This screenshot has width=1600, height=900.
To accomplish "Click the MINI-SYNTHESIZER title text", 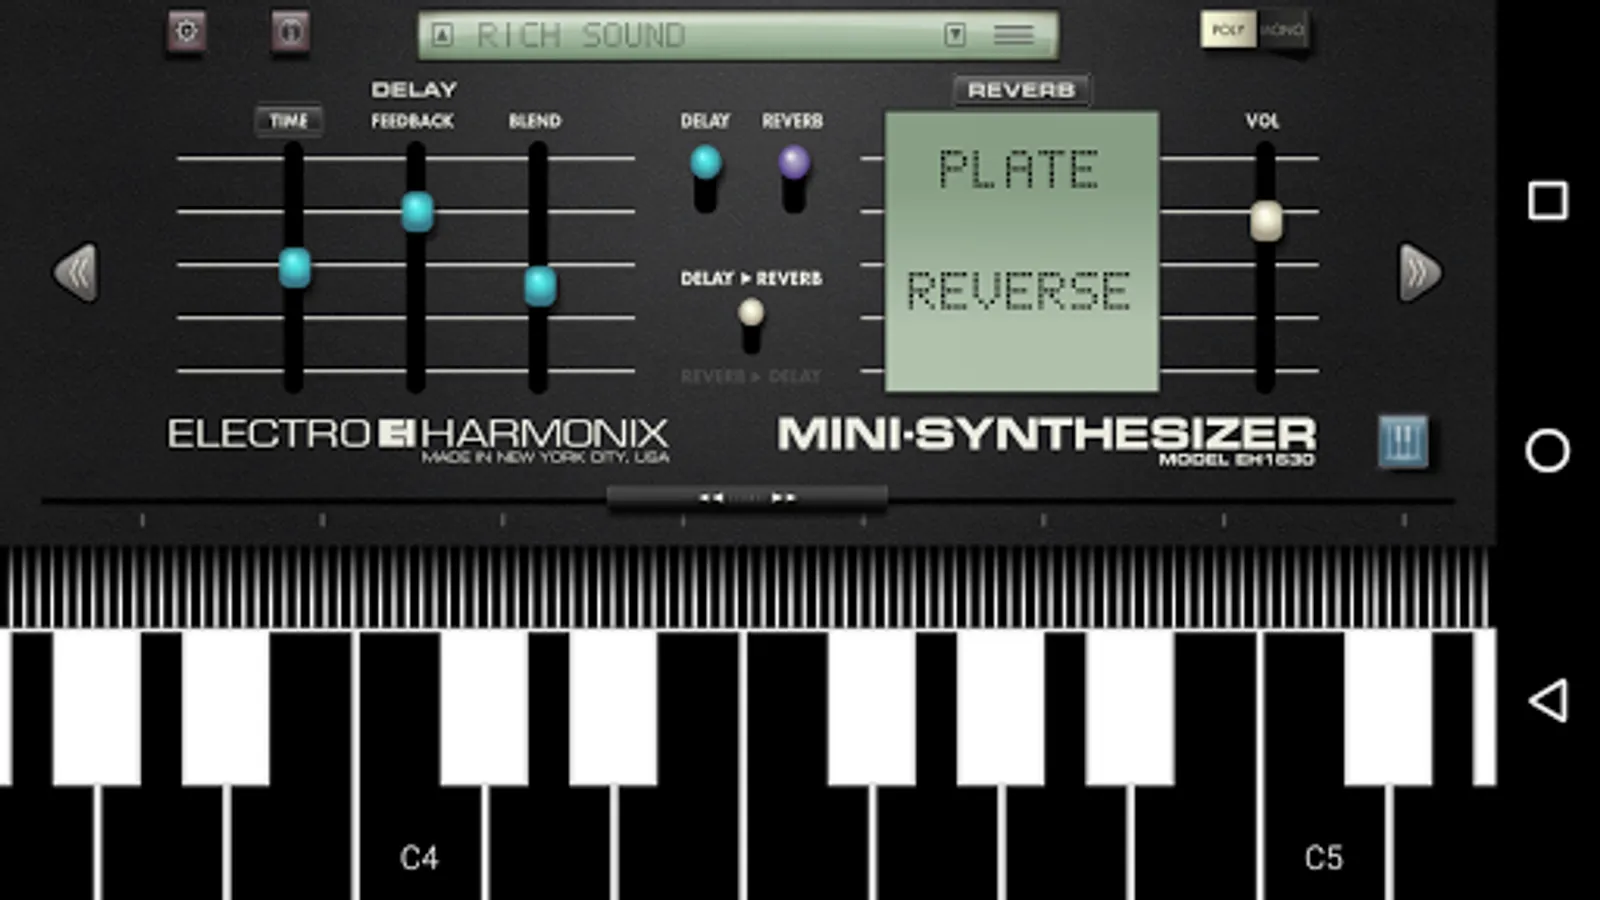I will (1046, 434).
